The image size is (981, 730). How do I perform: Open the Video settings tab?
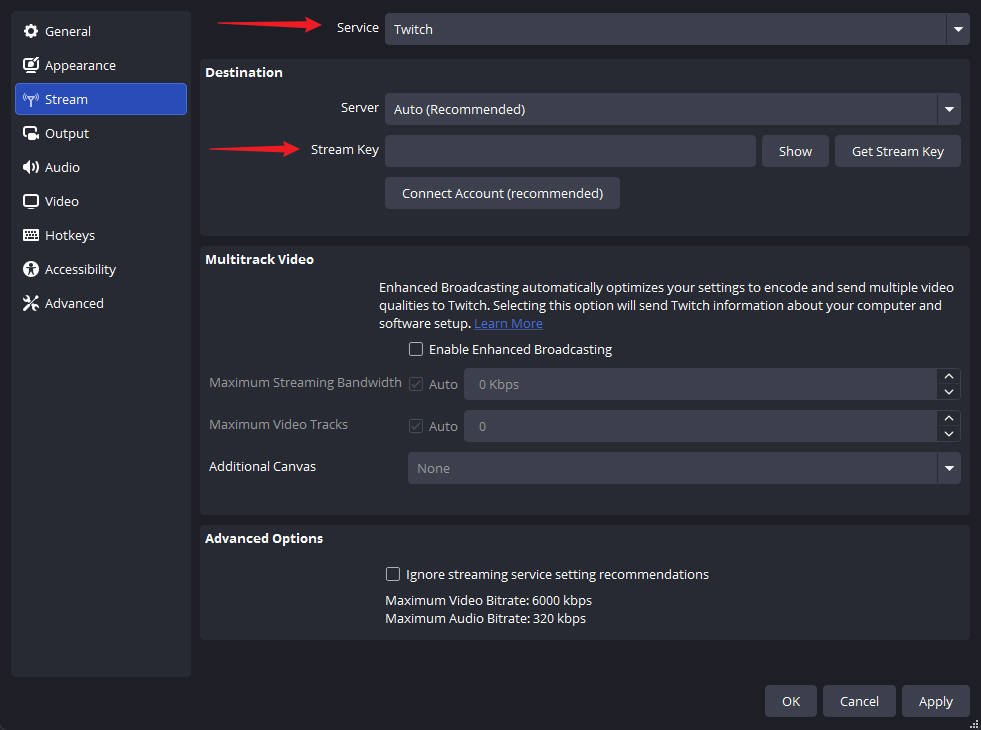pos(101,201)
